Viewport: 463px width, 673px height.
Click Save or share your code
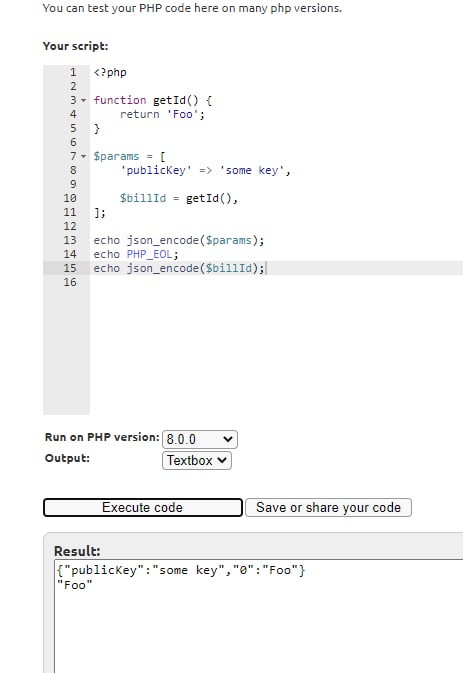tap(328, 507)
